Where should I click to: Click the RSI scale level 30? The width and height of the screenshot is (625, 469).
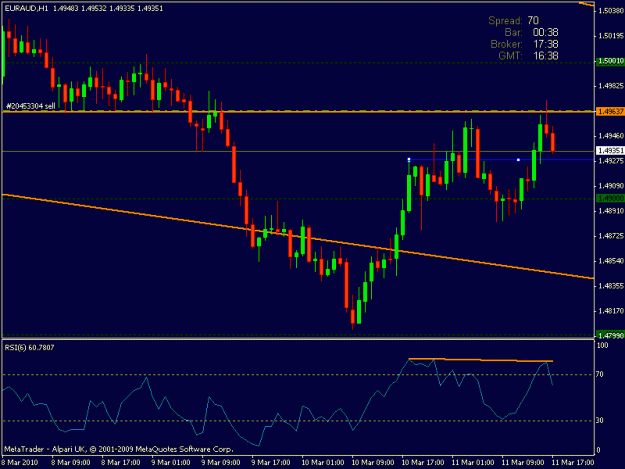point(600,420)
